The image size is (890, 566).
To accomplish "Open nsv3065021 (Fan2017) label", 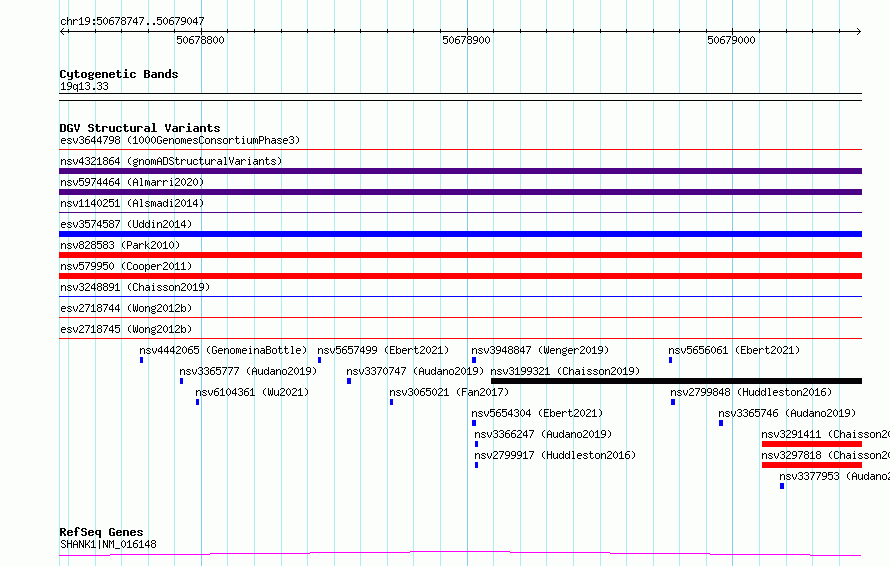I will click(x=449, y=392).
